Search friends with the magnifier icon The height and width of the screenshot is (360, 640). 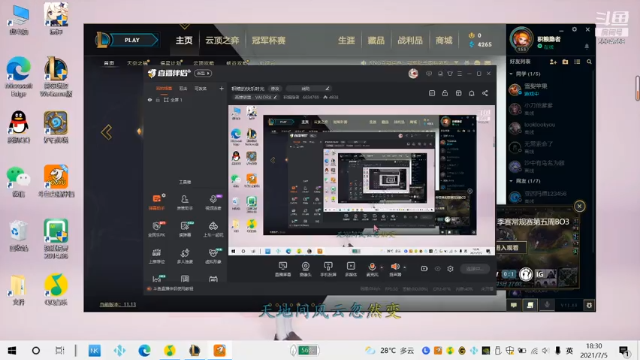click(589, 62)
